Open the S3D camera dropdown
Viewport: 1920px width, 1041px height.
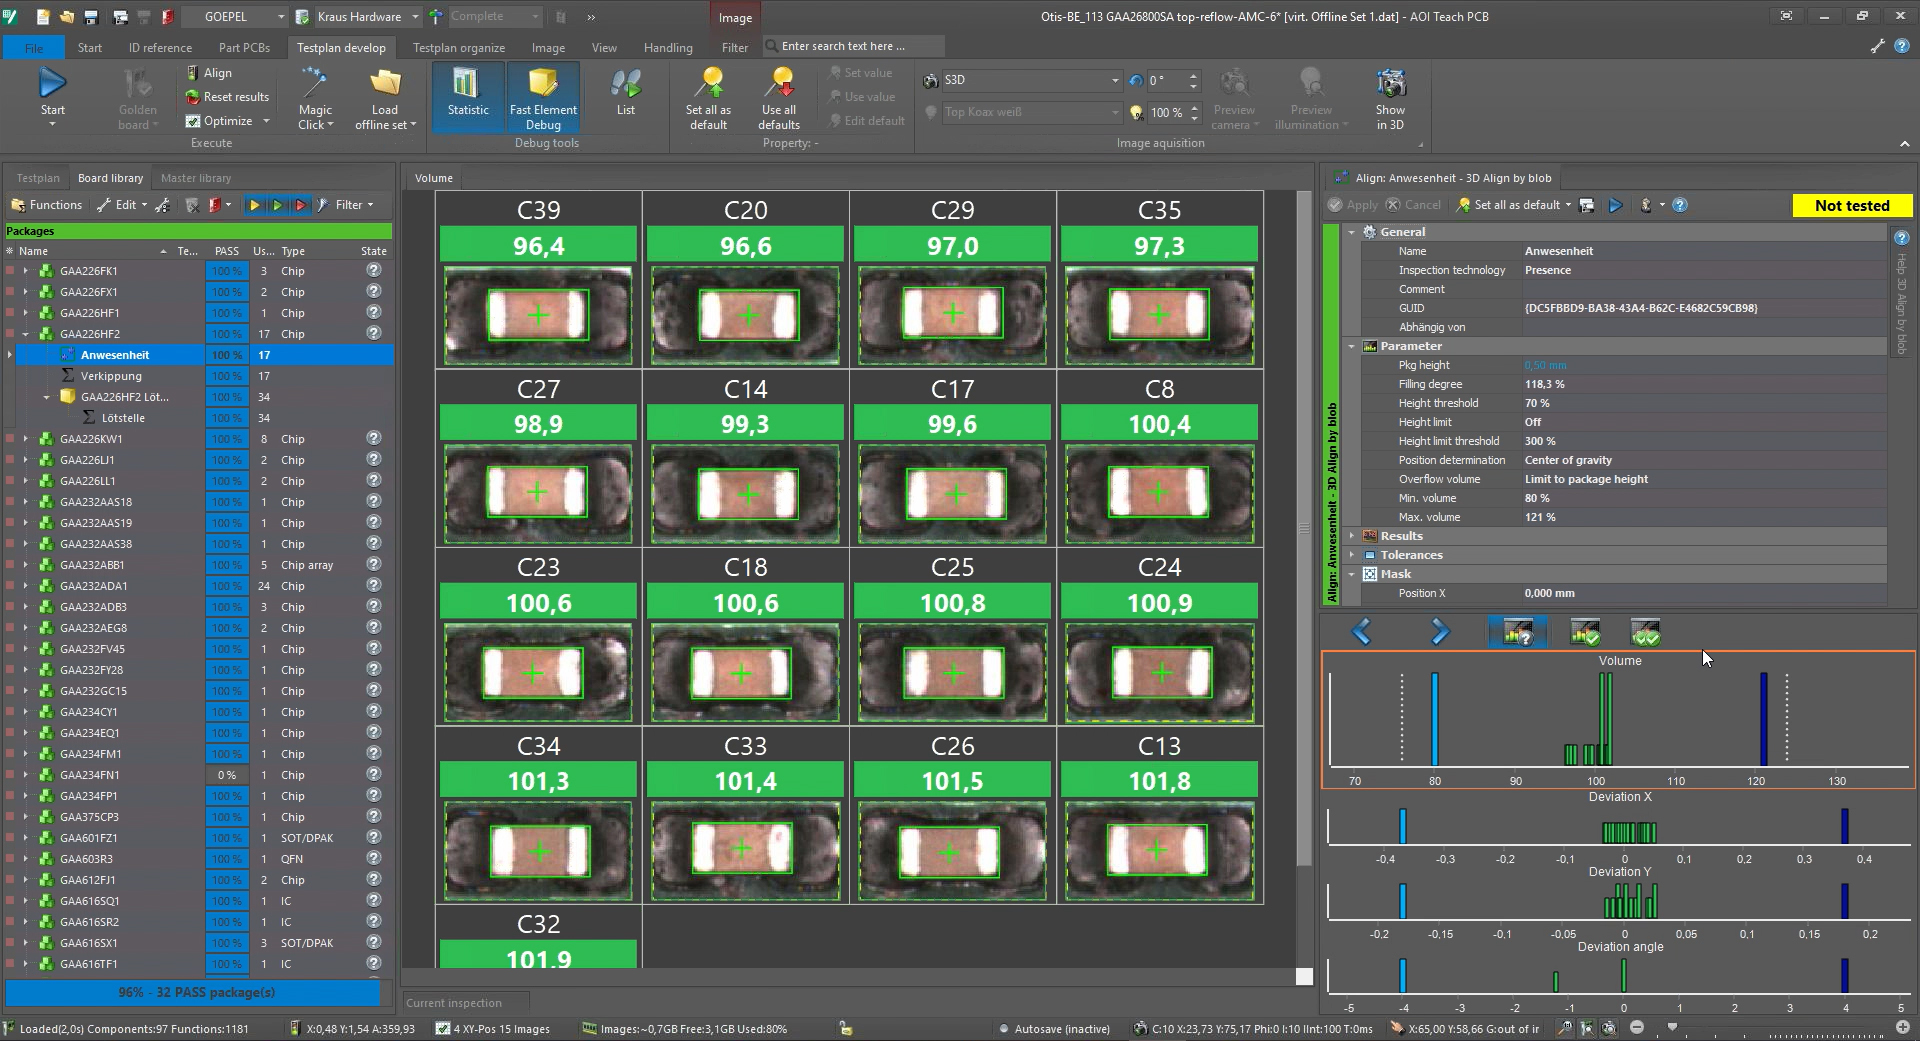[x=1114, y=80]
